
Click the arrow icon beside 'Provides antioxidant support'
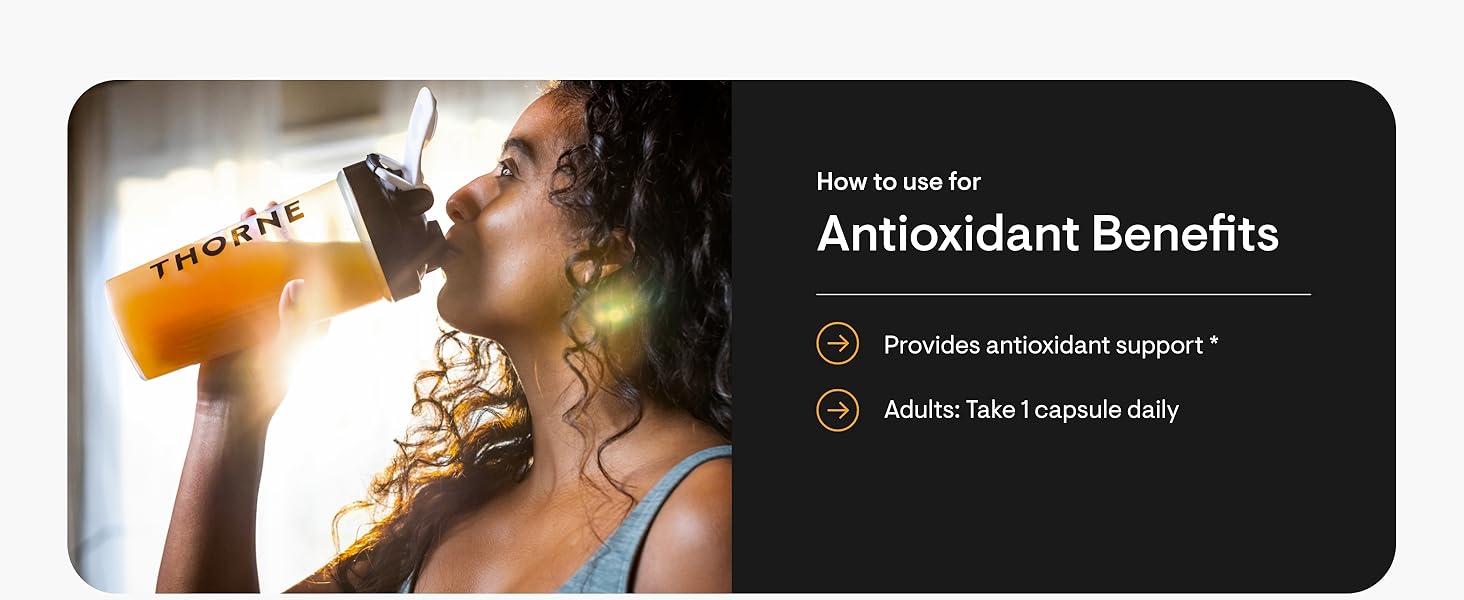(838, 345)
